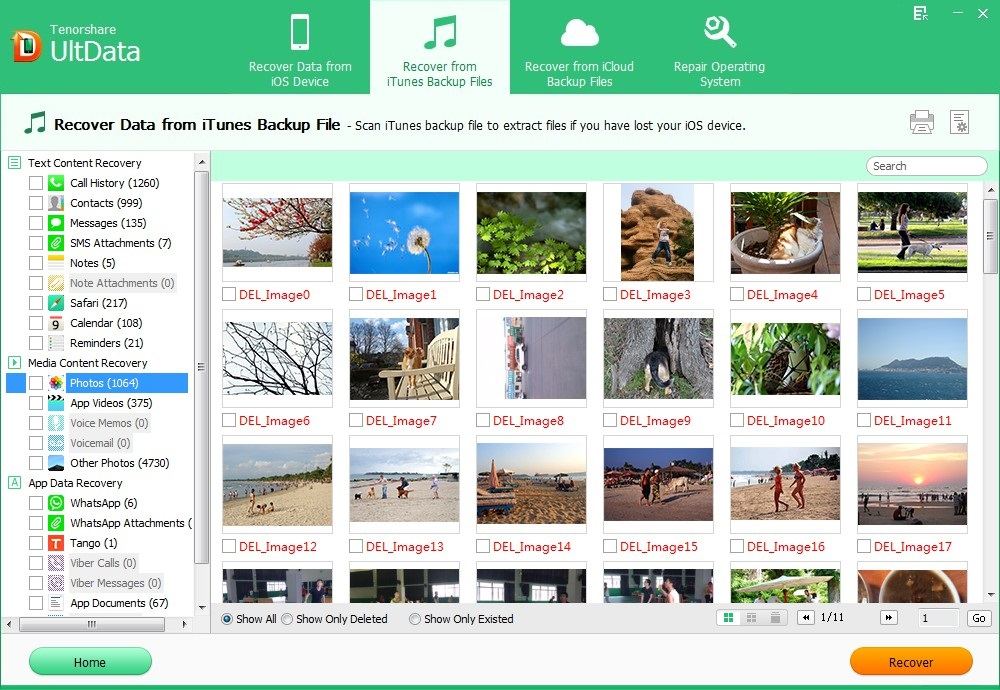Collapse the Text Content Recovery section
Viewport: 1000px width, 690px height.
(x=14, y=163)
